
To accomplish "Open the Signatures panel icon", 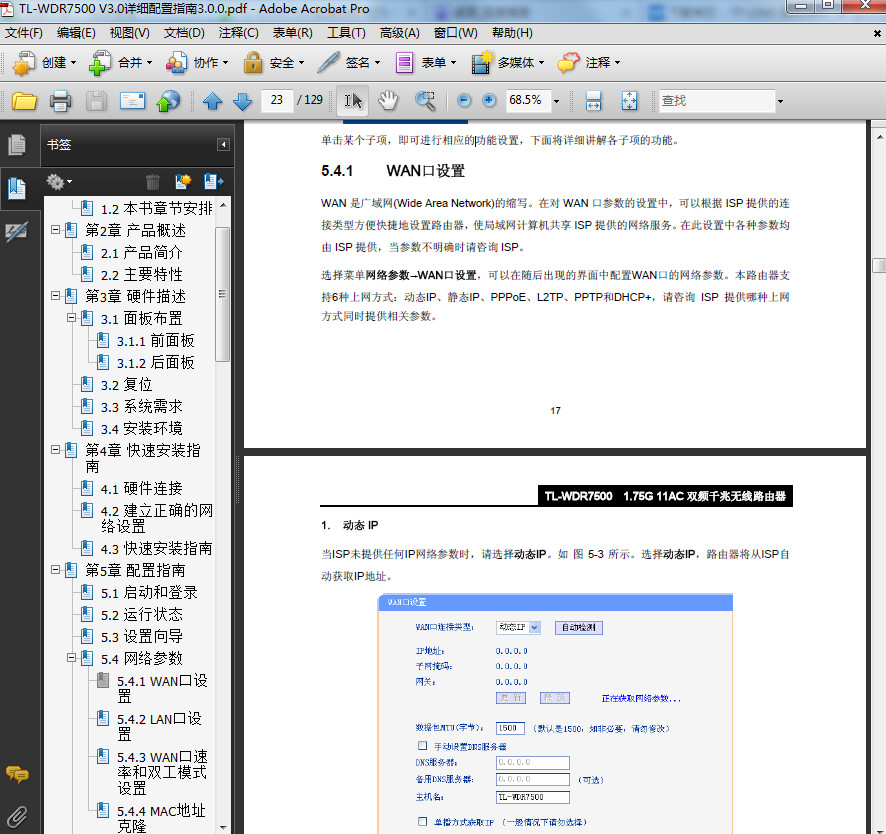I will click(16, 232).
